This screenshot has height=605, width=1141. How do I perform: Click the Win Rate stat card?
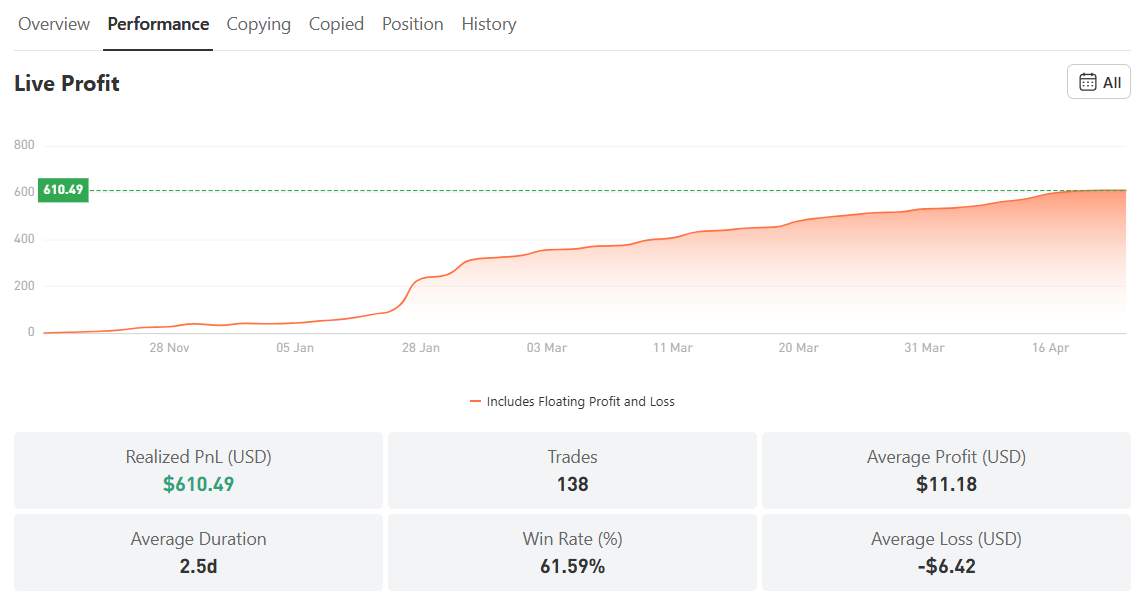pos(571,552)
